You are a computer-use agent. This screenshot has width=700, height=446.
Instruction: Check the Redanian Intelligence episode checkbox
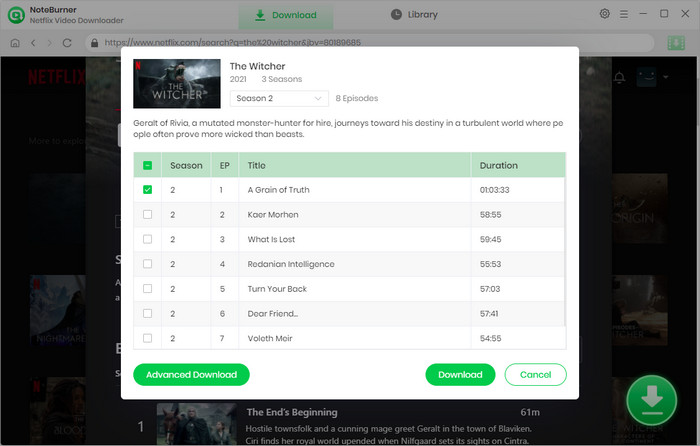pos(147,264)
